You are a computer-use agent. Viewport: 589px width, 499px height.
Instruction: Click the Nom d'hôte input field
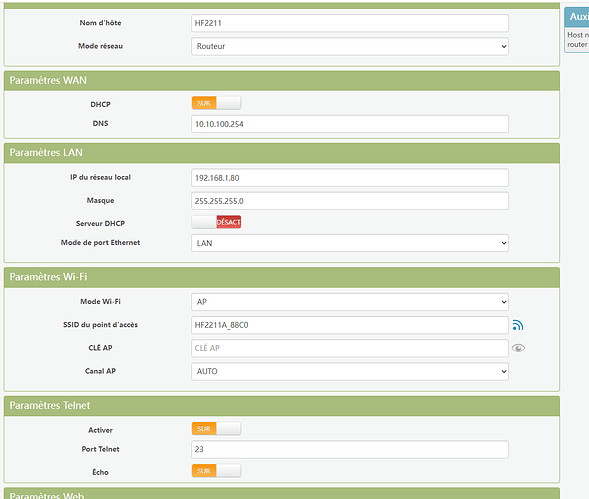(350, 23)
